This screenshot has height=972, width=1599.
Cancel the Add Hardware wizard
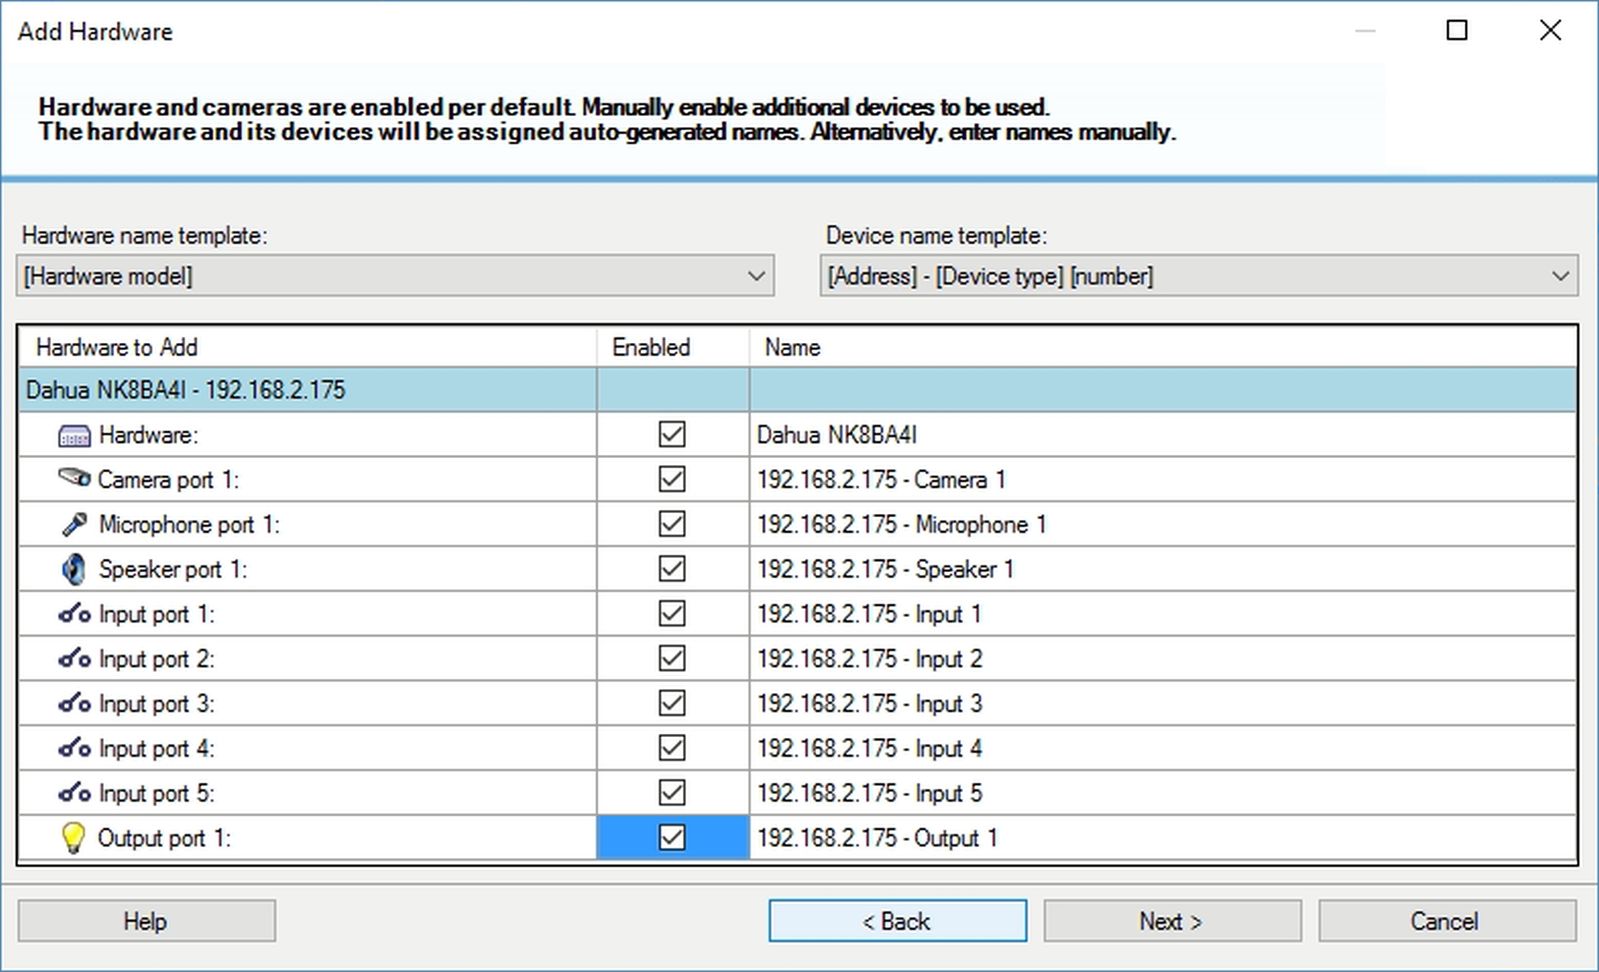[x=1446, y=921]
